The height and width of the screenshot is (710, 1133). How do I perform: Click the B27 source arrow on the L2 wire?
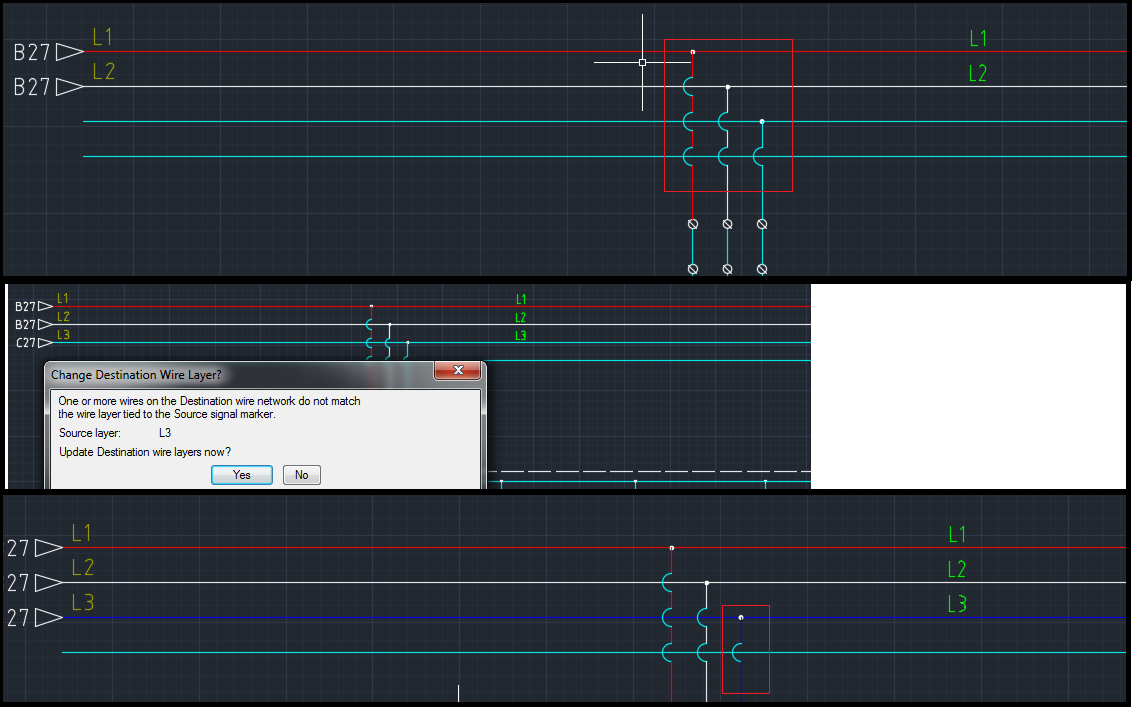click(67, 87)
